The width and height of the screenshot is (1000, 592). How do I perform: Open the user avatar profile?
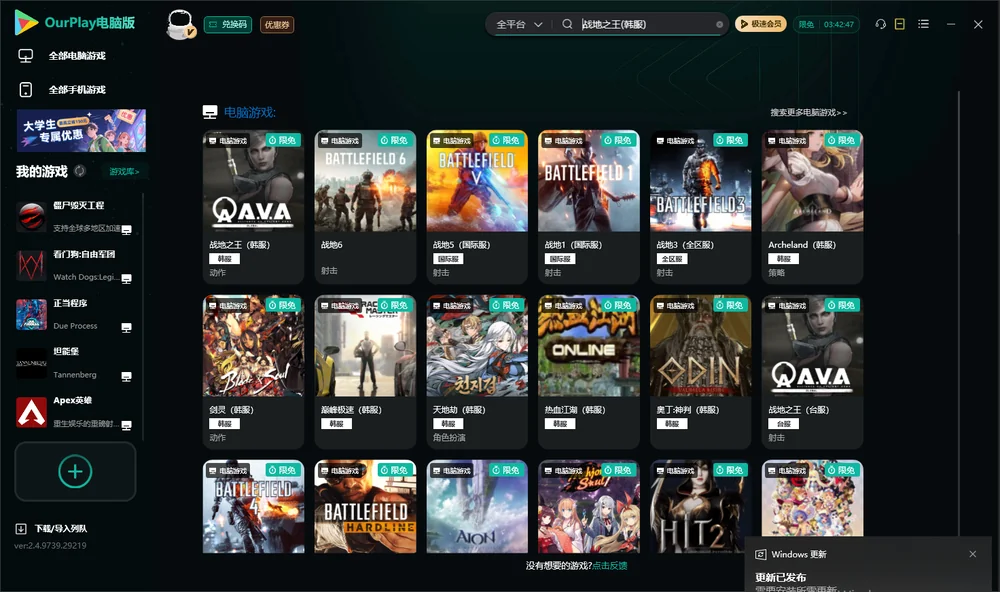[x=180, y=24]
